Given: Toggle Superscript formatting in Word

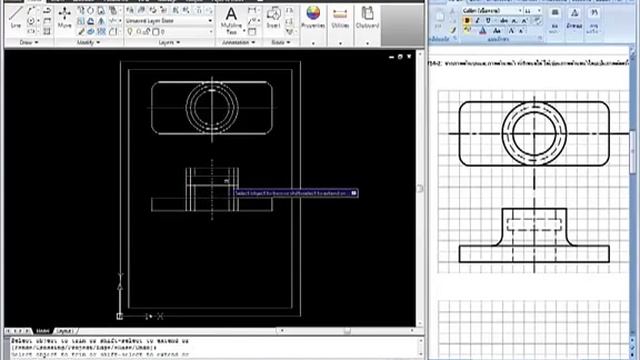Looking at the screenshot, I should (525, 20).
